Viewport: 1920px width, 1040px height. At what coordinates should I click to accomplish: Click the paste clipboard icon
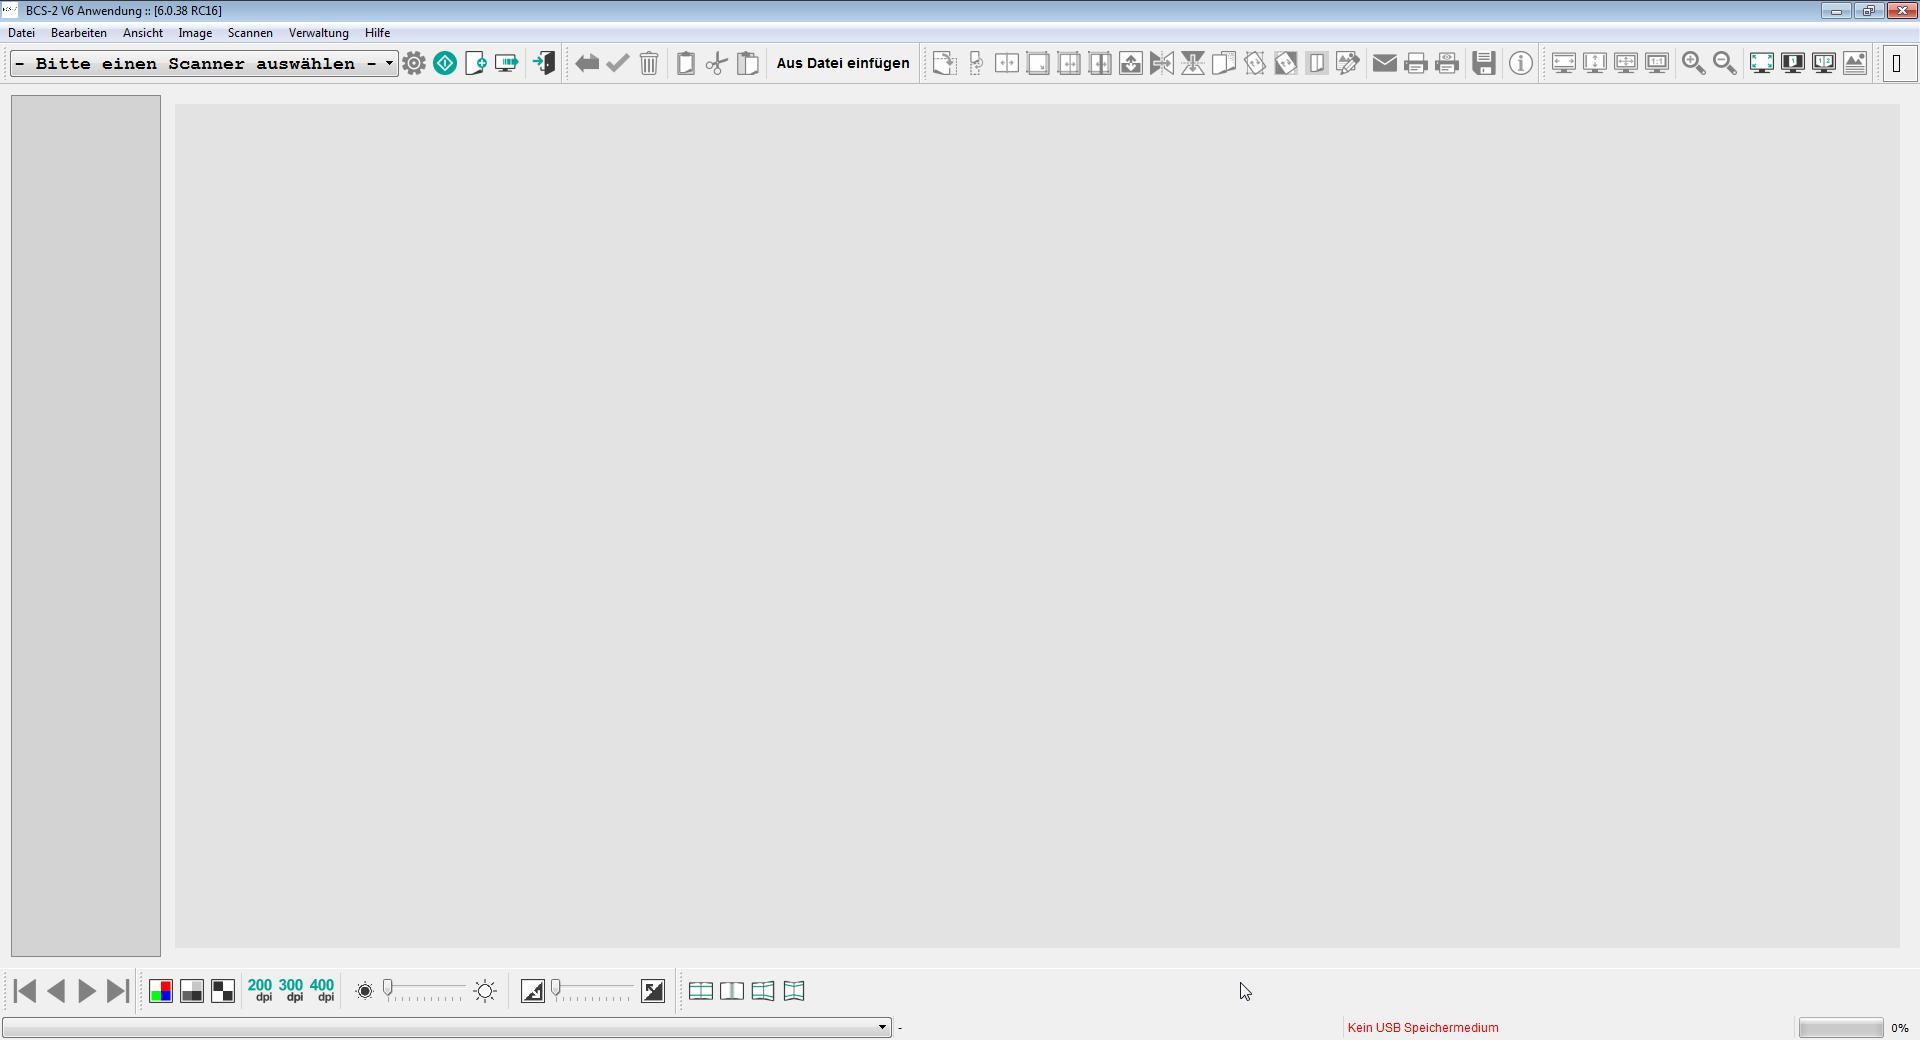[x=748, y=63]
